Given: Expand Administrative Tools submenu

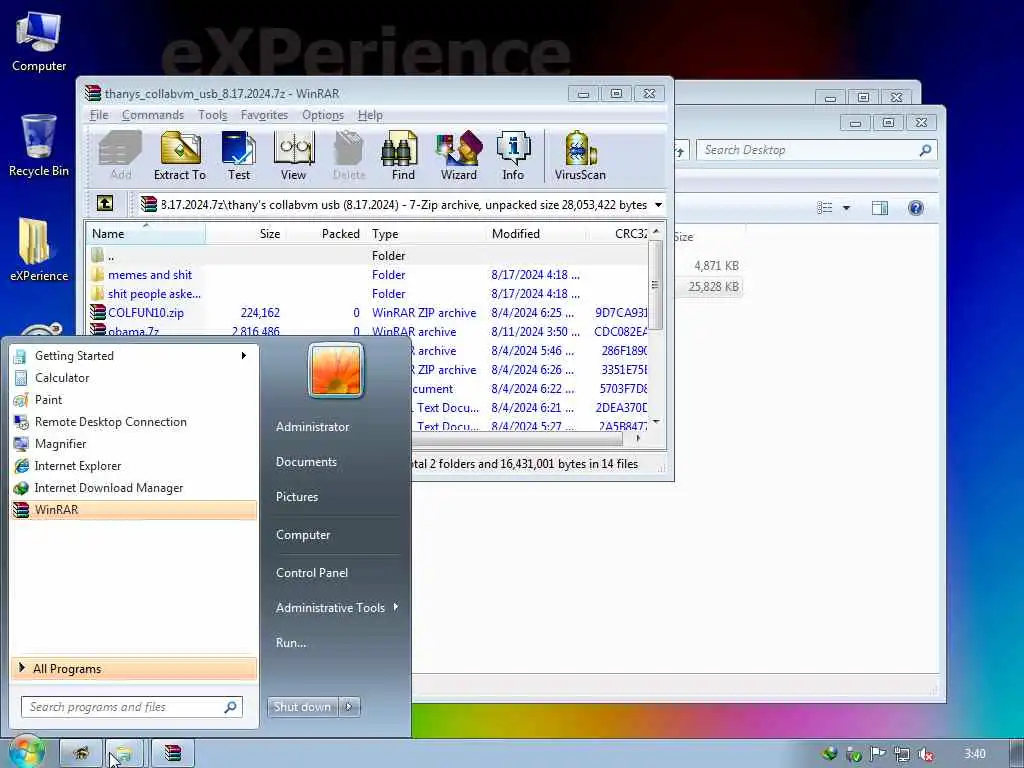Looking at the screenshot, I should point(396,607).
